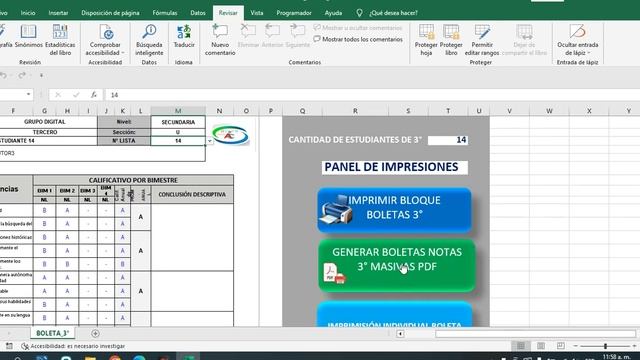Select column M header
Screen dimensions: 640x360
click(x=178, y=111)
